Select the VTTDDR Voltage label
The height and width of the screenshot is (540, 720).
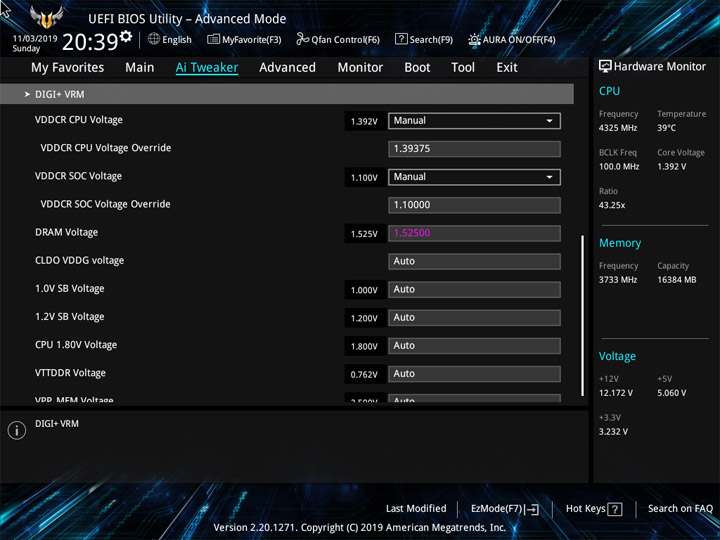point(70,373)
